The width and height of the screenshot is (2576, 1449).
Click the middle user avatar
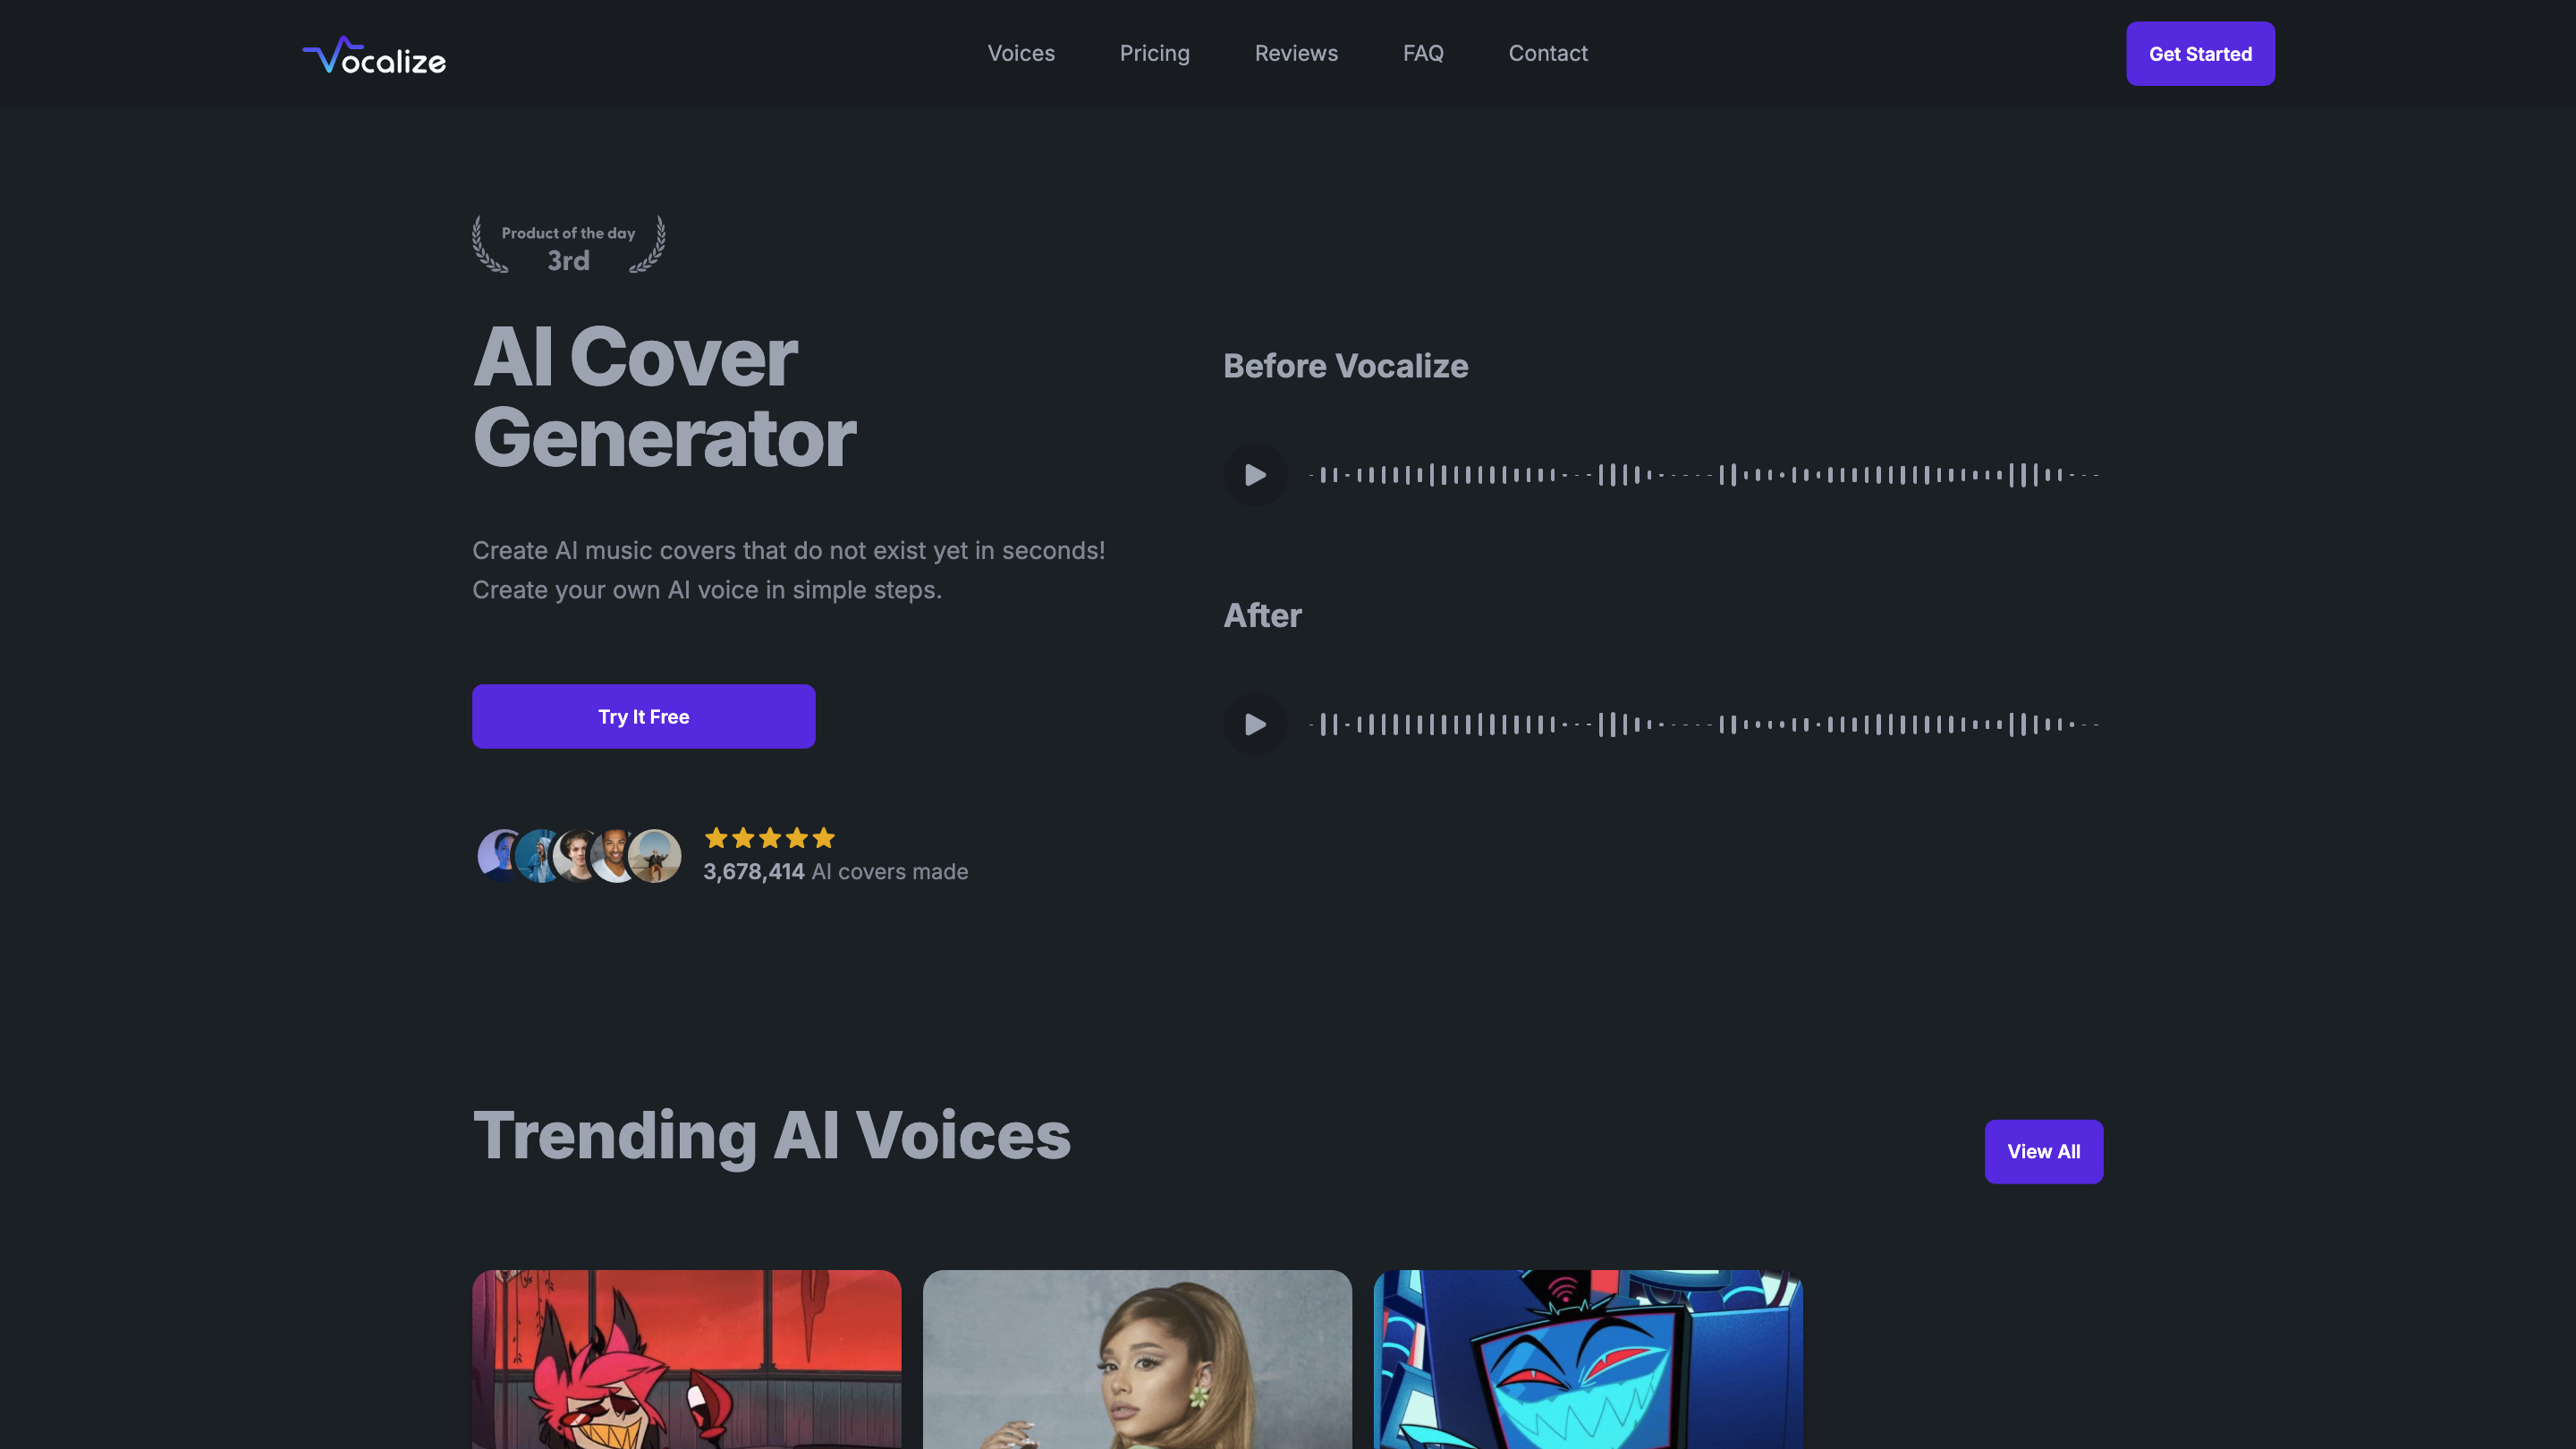click(577, 856)
